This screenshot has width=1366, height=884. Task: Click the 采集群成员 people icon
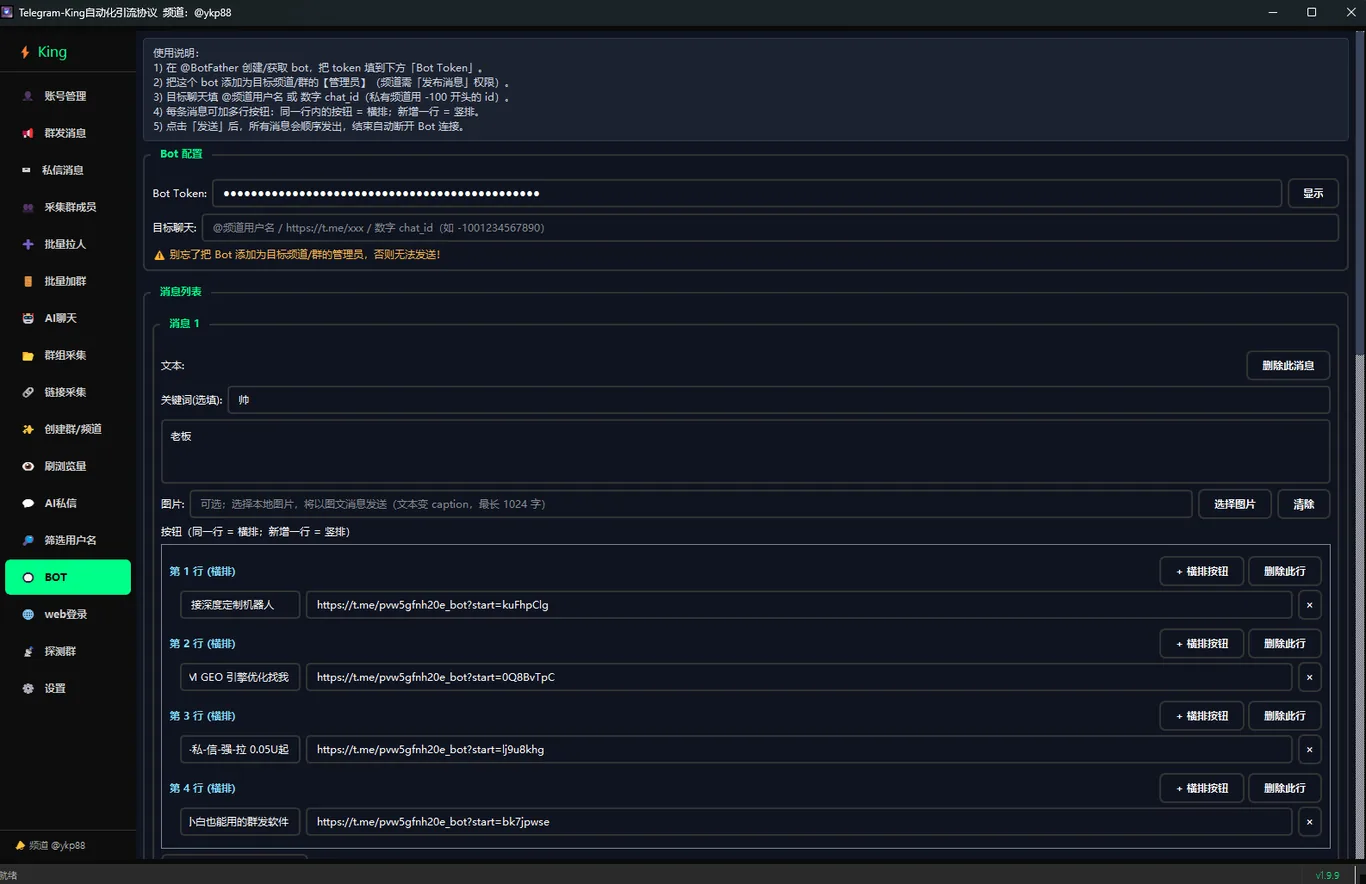(28, 207)
